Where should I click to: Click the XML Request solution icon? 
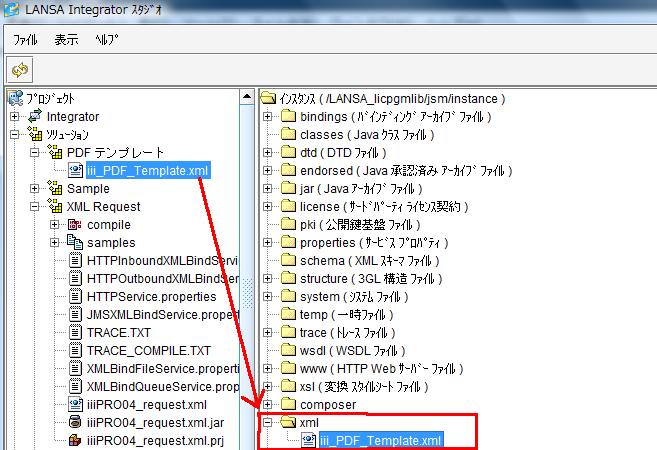pyautogui.click(x=55, y=206)
